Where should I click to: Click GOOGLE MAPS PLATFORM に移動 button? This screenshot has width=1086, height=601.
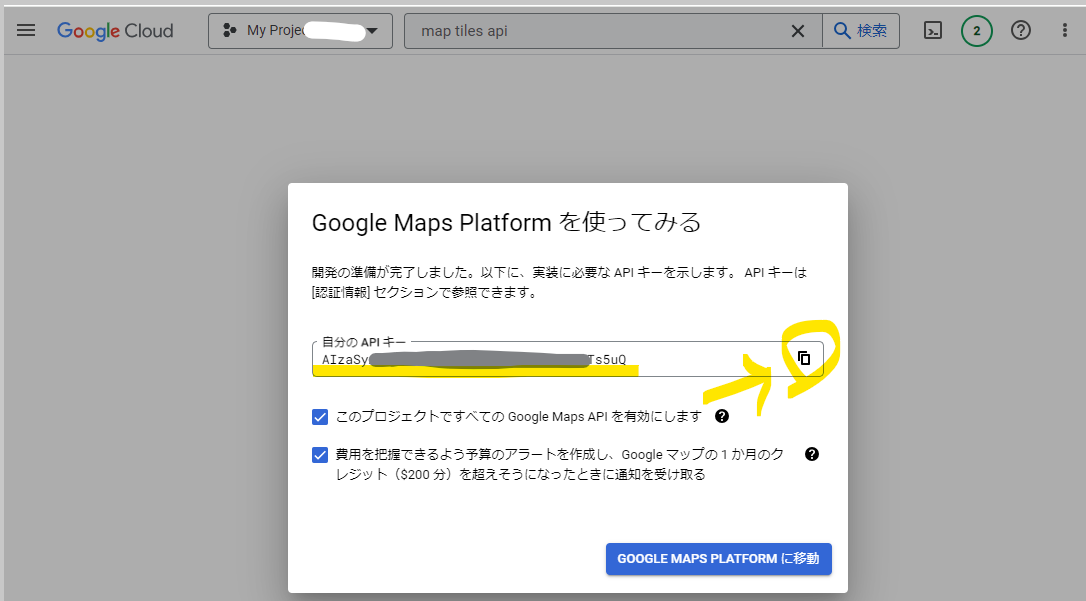pyautogui.click(x=719, y=559)
